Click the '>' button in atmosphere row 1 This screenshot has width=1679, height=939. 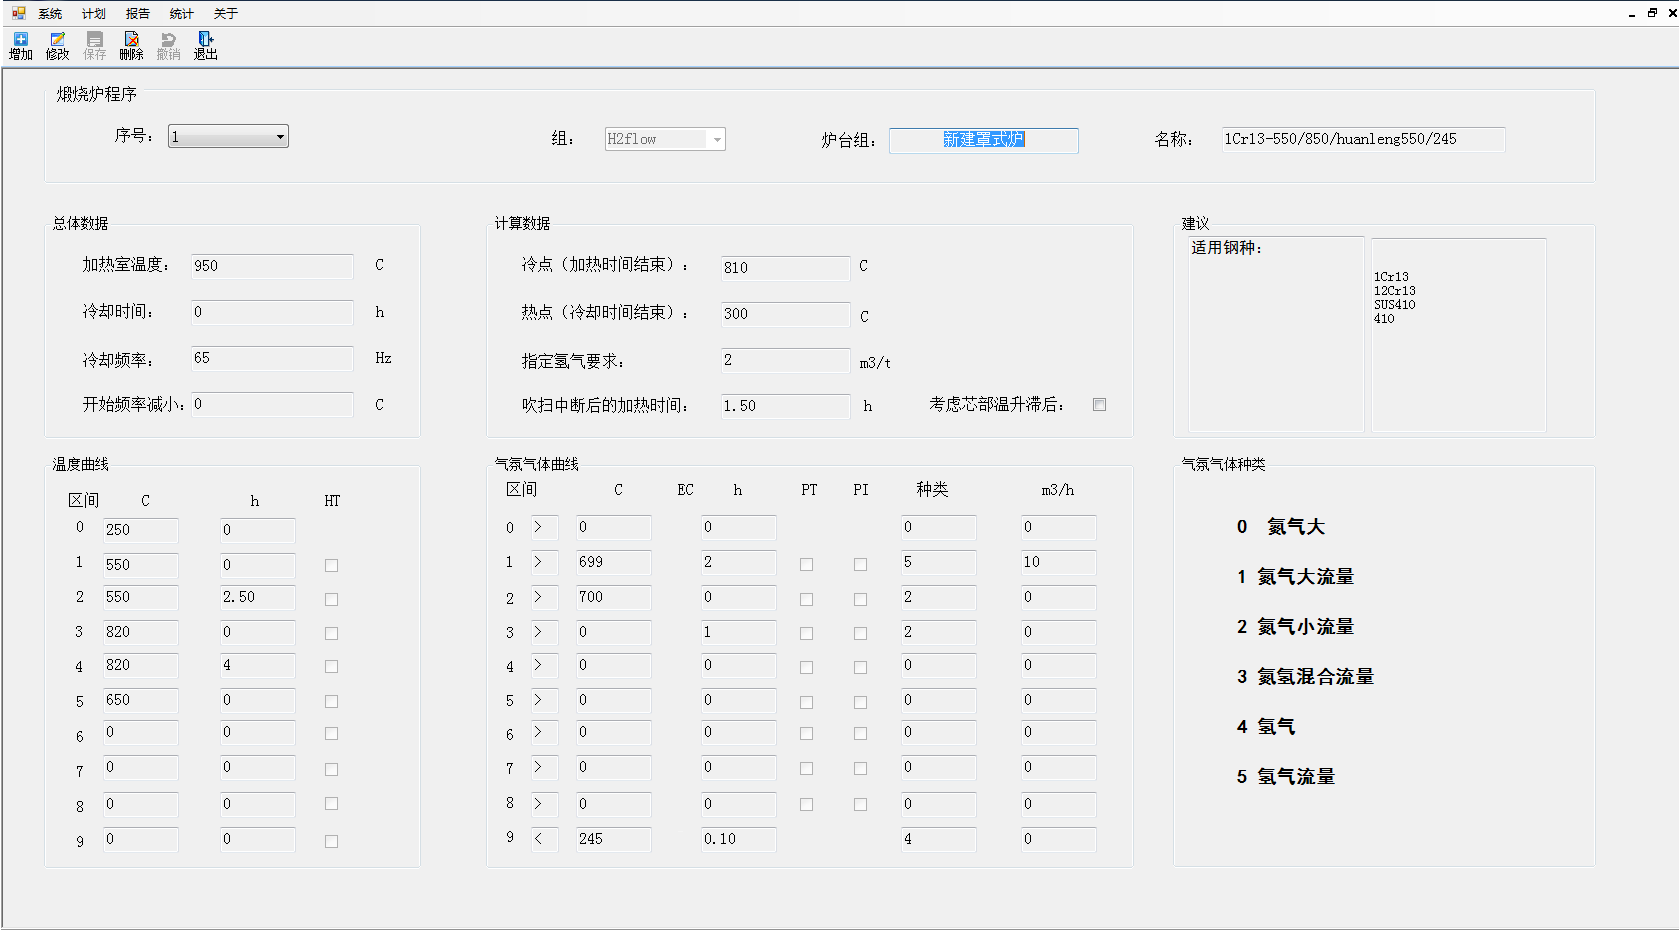click(543, 562)
